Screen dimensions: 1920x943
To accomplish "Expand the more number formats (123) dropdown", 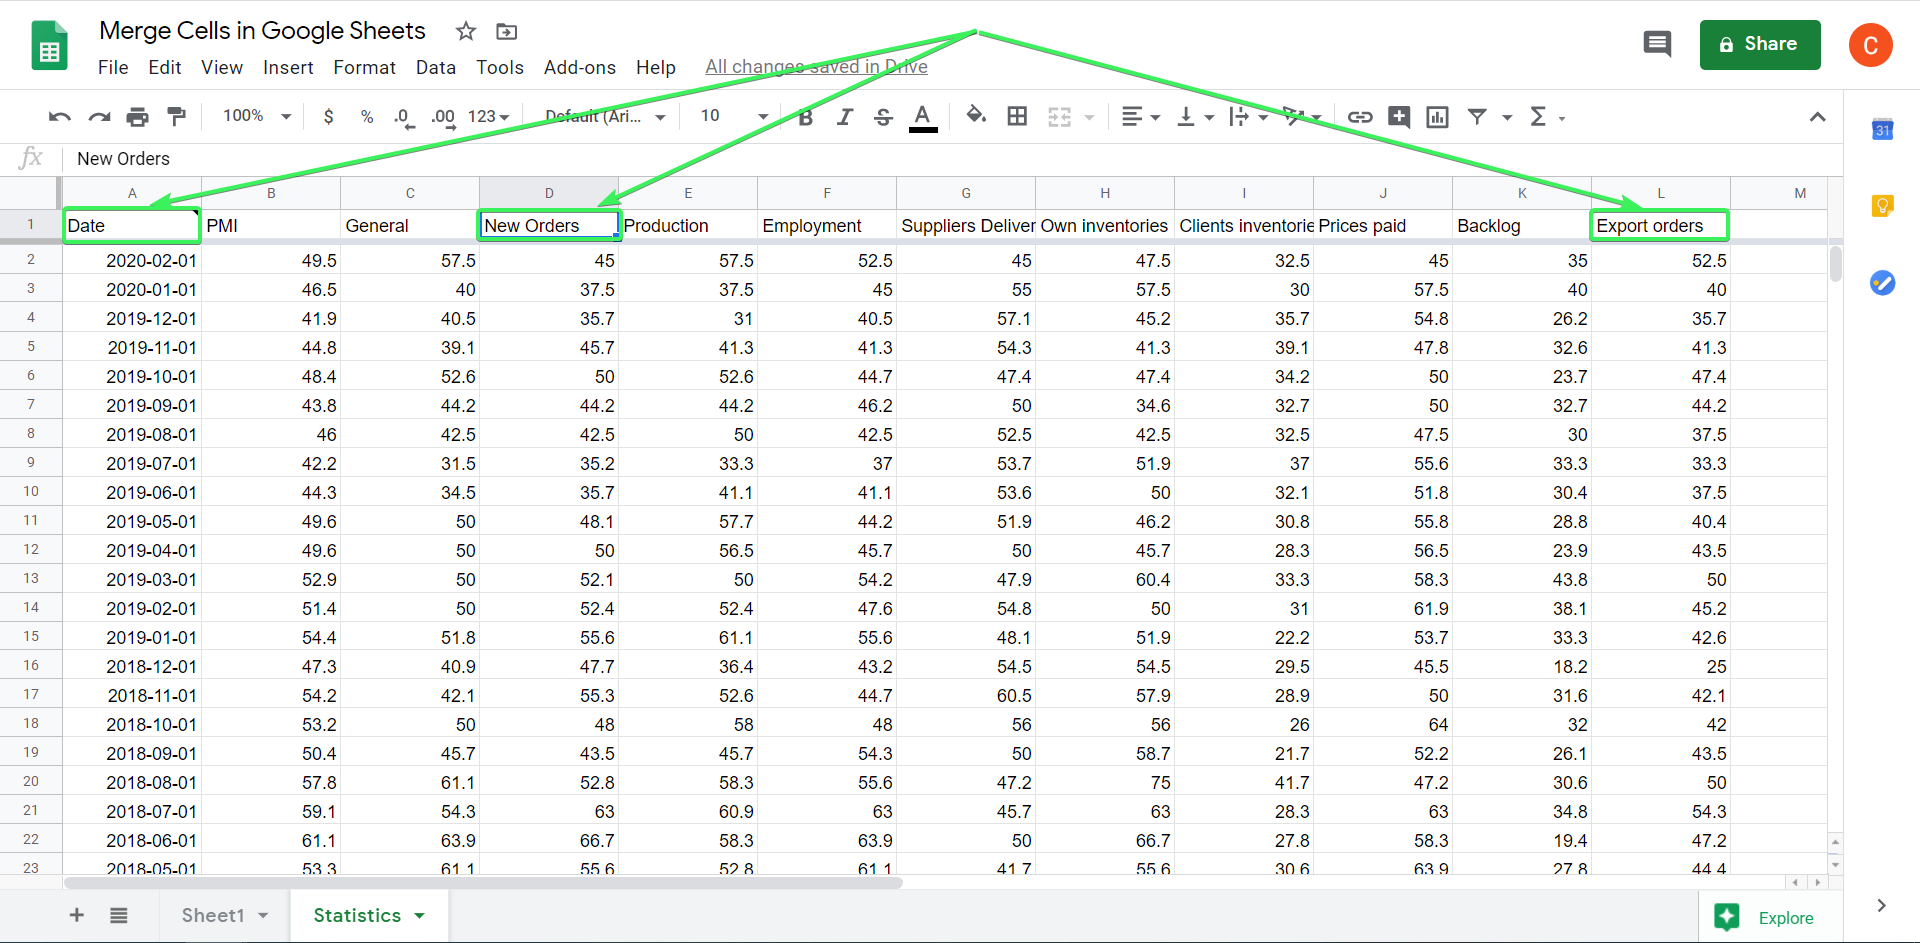I will pos(489,116).
